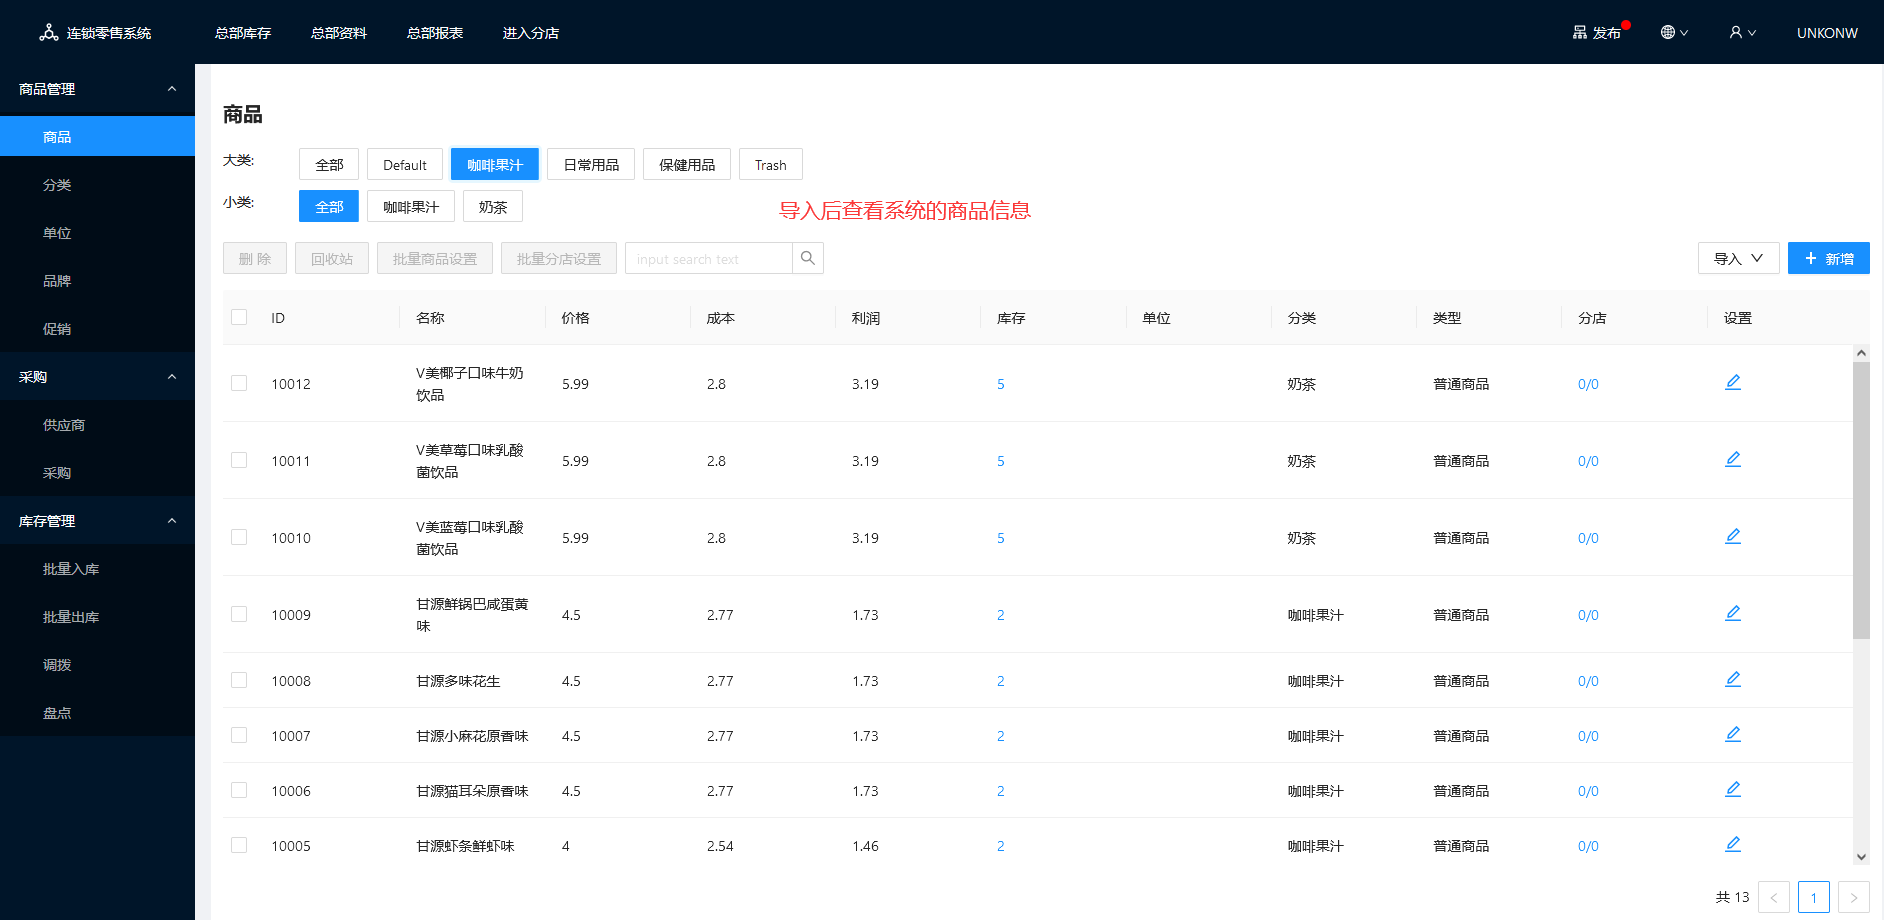Edit product 10007 via pencil icon
Screen dimensions: 1884x920
(x=1733, y=734)
